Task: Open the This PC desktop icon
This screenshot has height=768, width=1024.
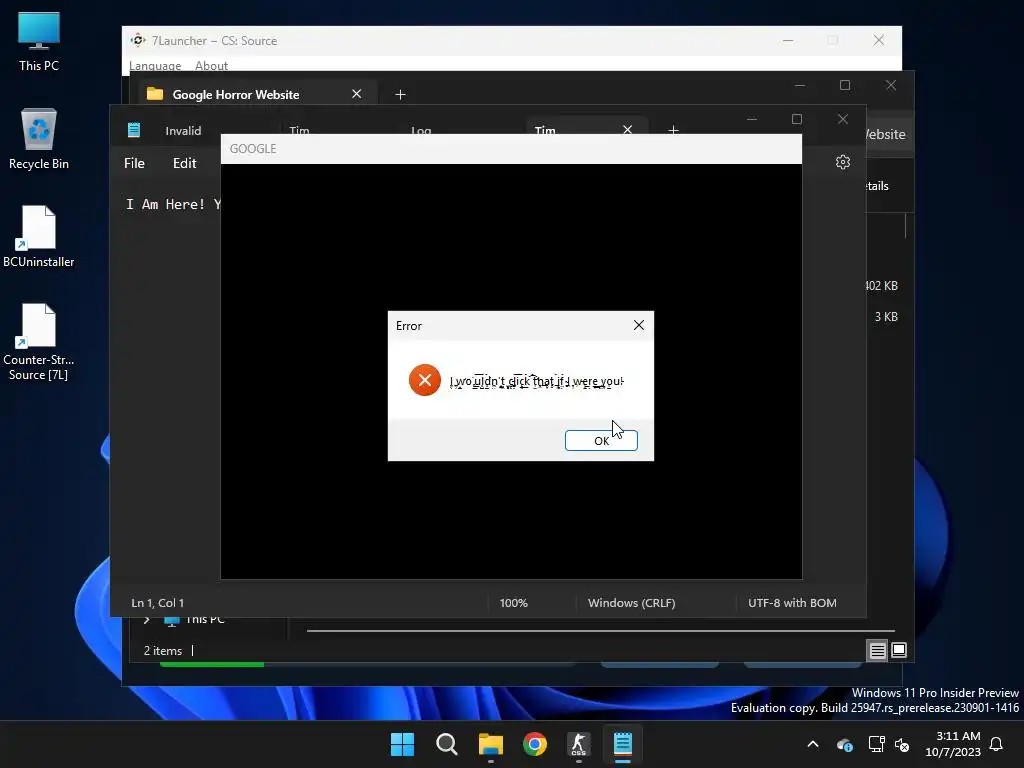Action: 39,41
